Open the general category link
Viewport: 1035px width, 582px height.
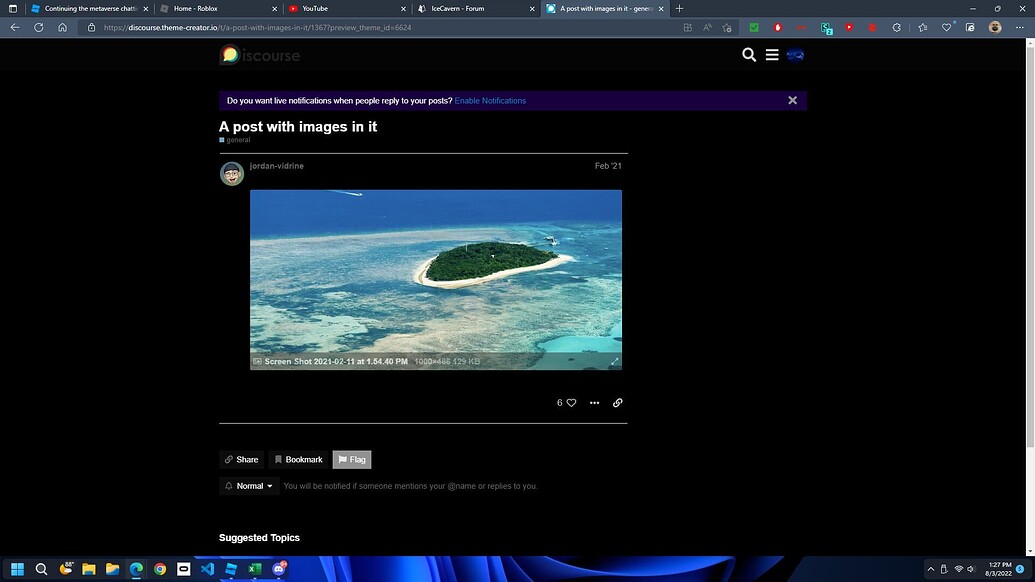coord(237,140)
